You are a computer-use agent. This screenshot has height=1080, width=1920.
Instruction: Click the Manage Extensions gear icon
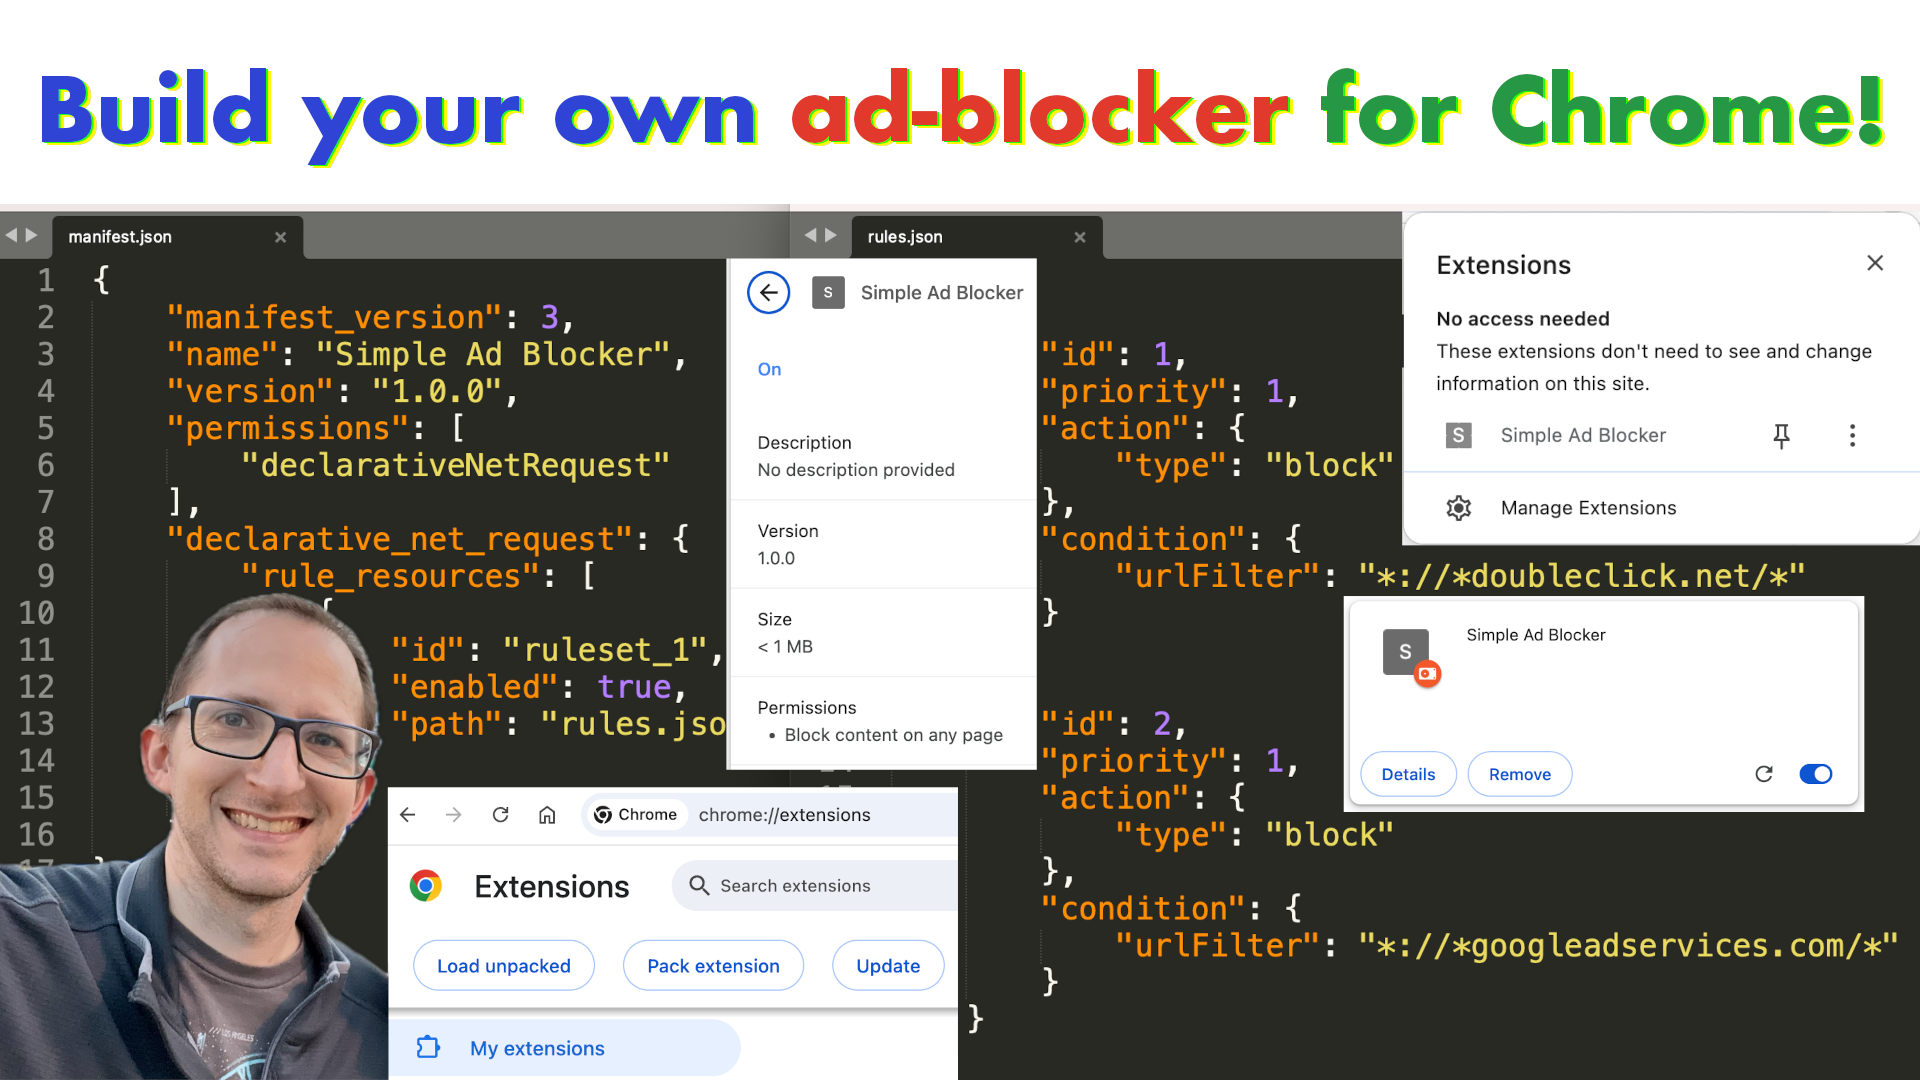(x=1459, y=508)
